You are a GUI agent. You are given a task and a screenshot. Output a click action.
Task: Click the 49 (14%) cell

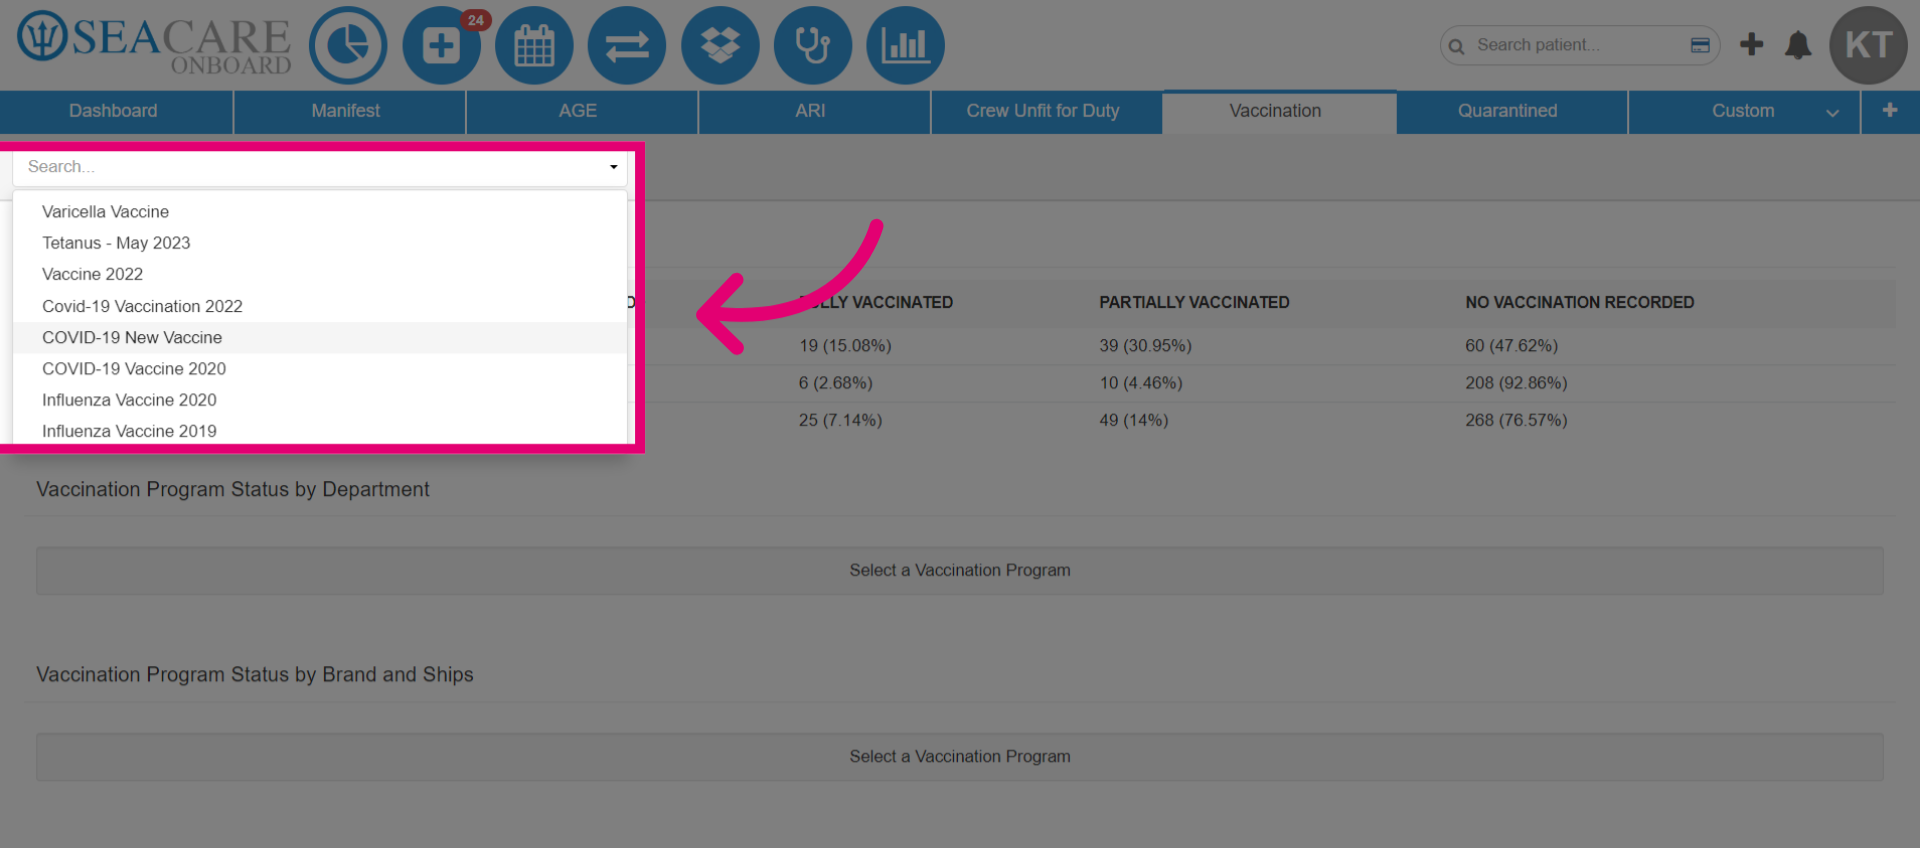(1134, 420)
